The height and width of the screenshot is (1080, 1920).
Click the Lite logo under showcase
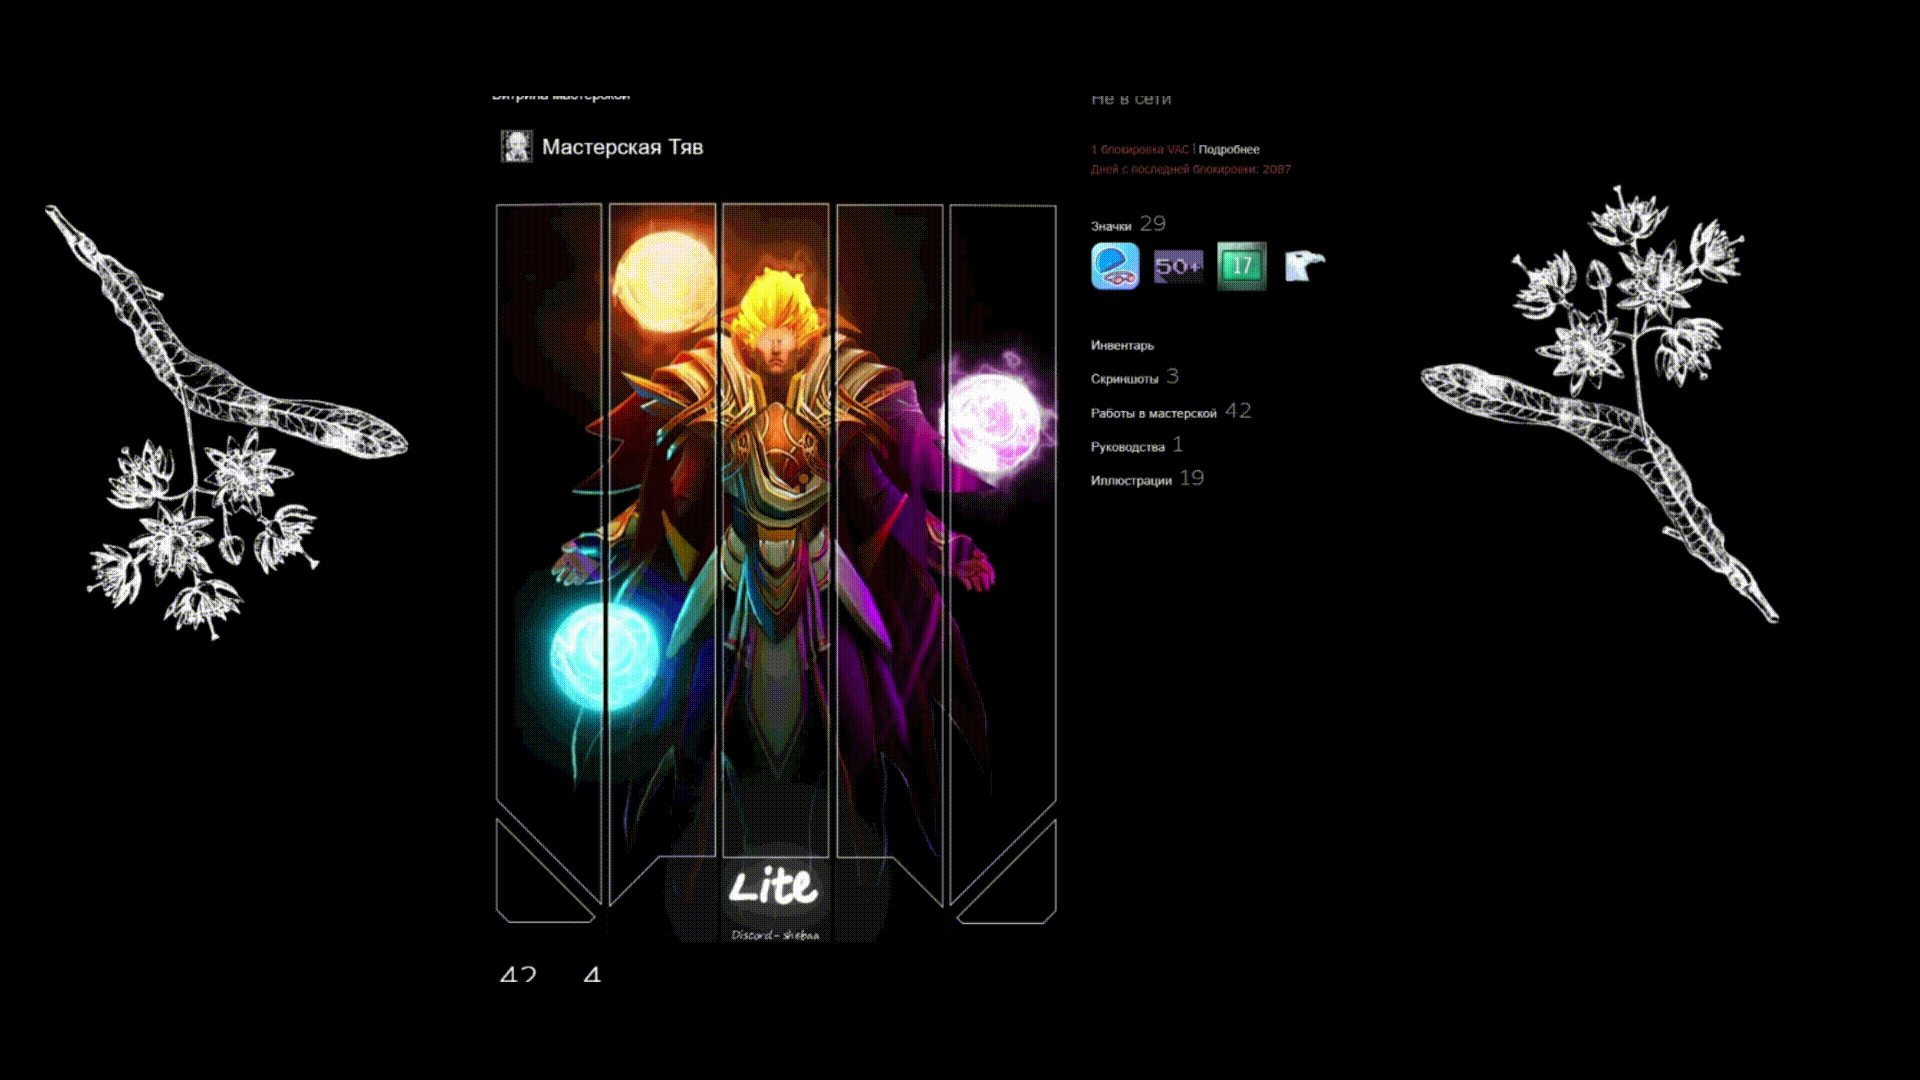click(773, 887)
